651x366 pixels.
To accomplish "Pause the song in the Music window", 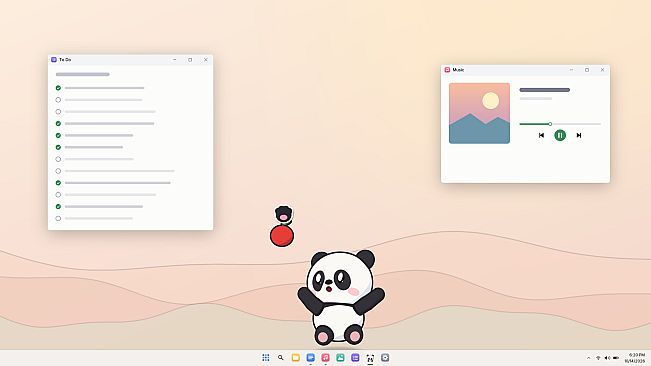I will tap(560, 135).
